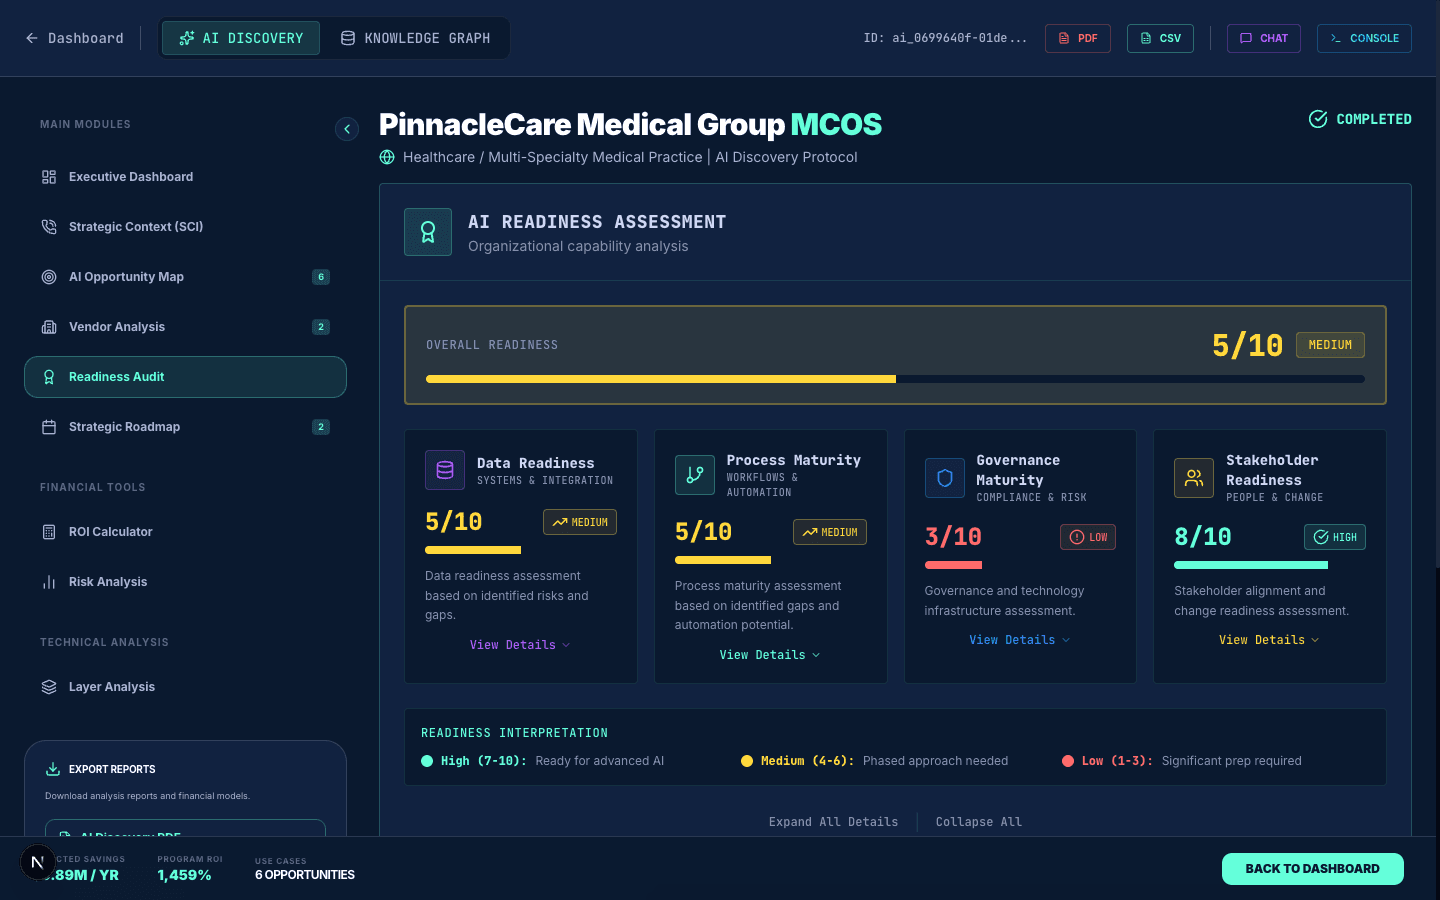Click the Stakeholder Readiness people icon
The height and width of the screenshot is (900, 1440).
pos(1194,478)
